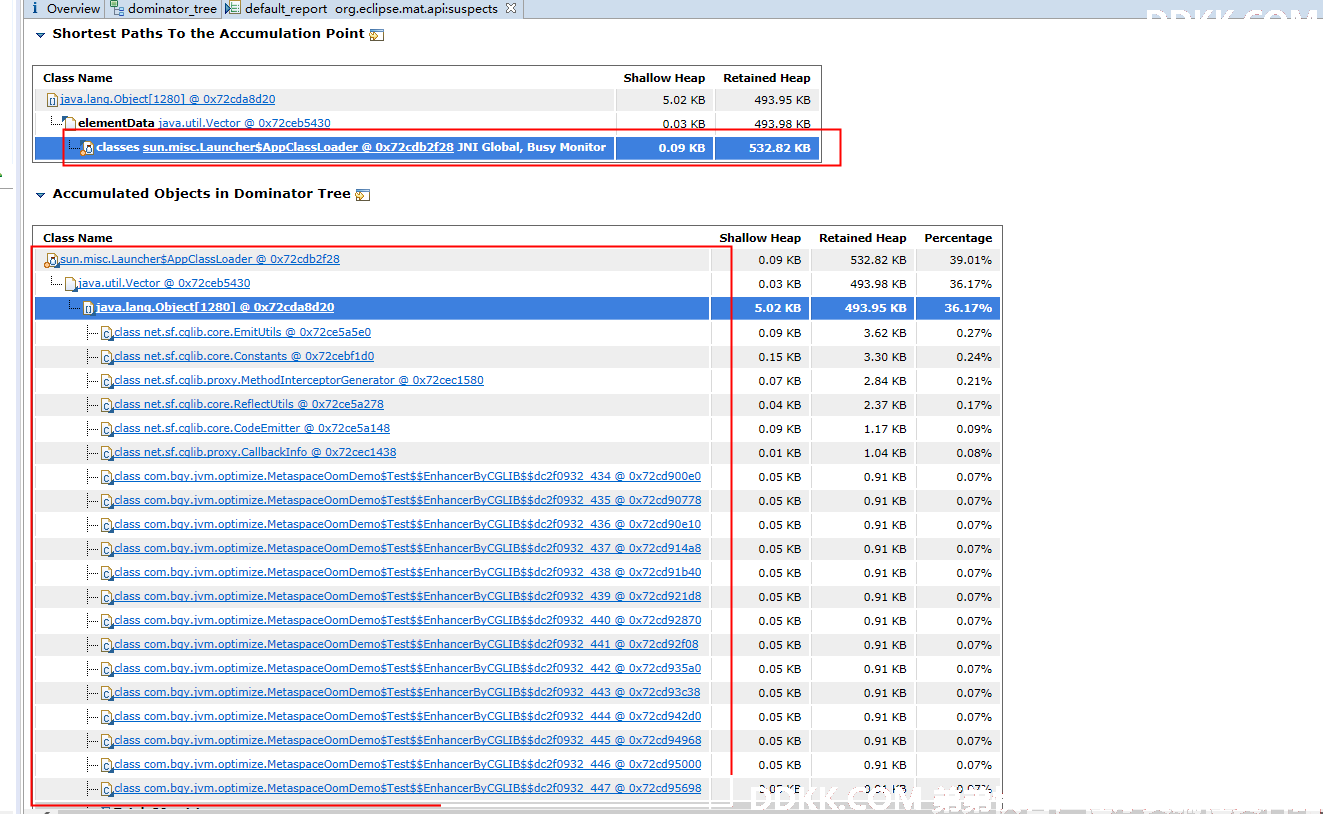Click array icon of java.lang.Object[1280] in Shortest Paths
Screen dimensions: 1323x814
tap(52, 100)
